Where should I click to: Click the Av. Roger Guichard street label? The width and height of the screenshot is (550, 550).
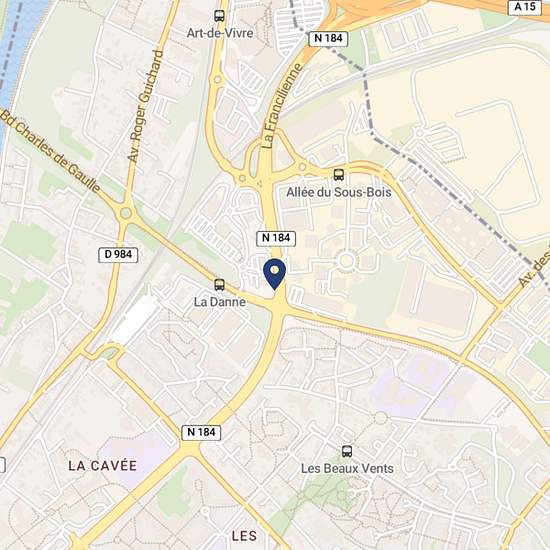tap(146, 106)
